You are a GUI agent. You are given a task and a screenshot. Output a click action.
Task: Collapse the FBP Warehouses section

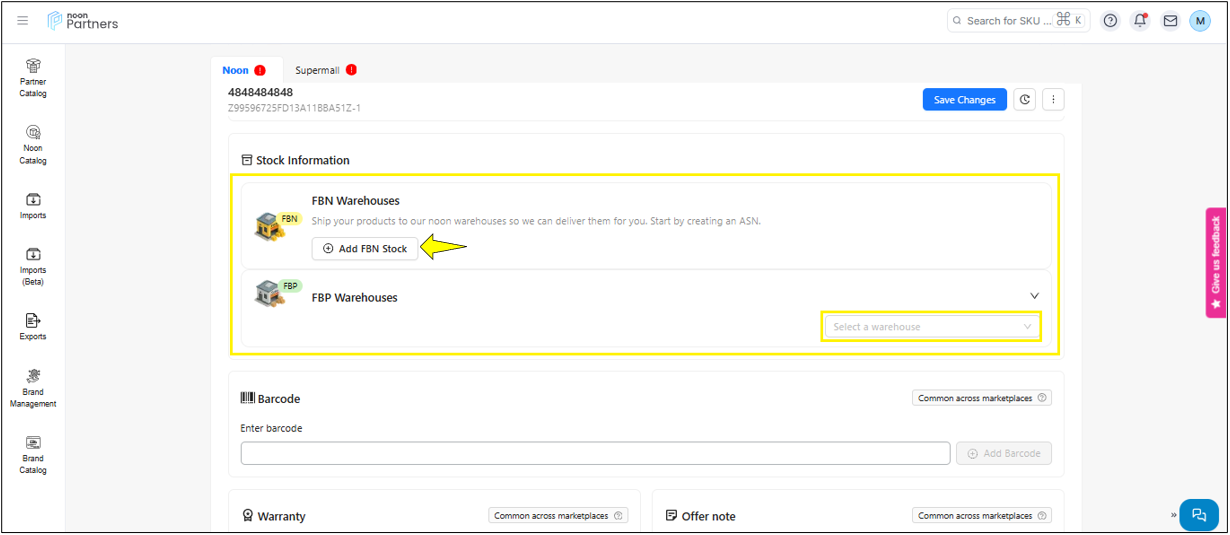point(1034,296)
